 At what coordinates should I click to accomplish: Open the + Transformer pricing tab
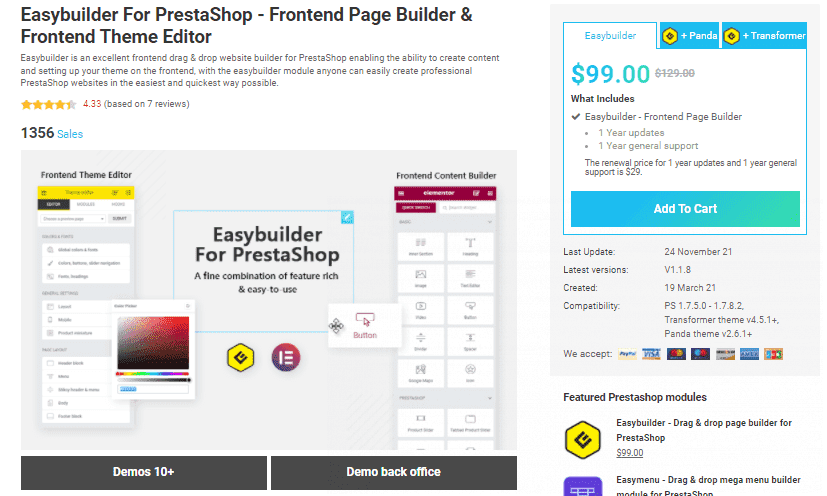tap(764, 36)
